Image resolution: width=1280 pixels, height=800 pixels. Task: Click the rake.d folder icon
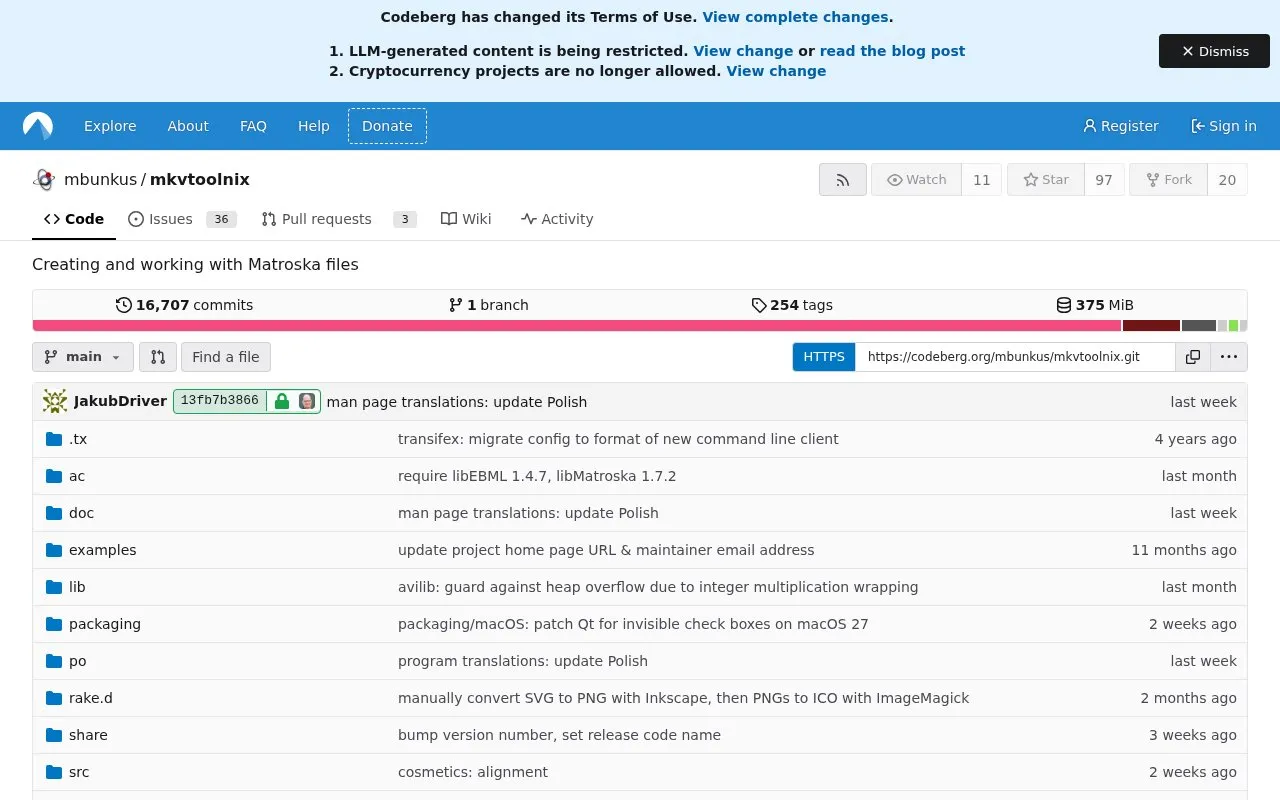point(54,698)
